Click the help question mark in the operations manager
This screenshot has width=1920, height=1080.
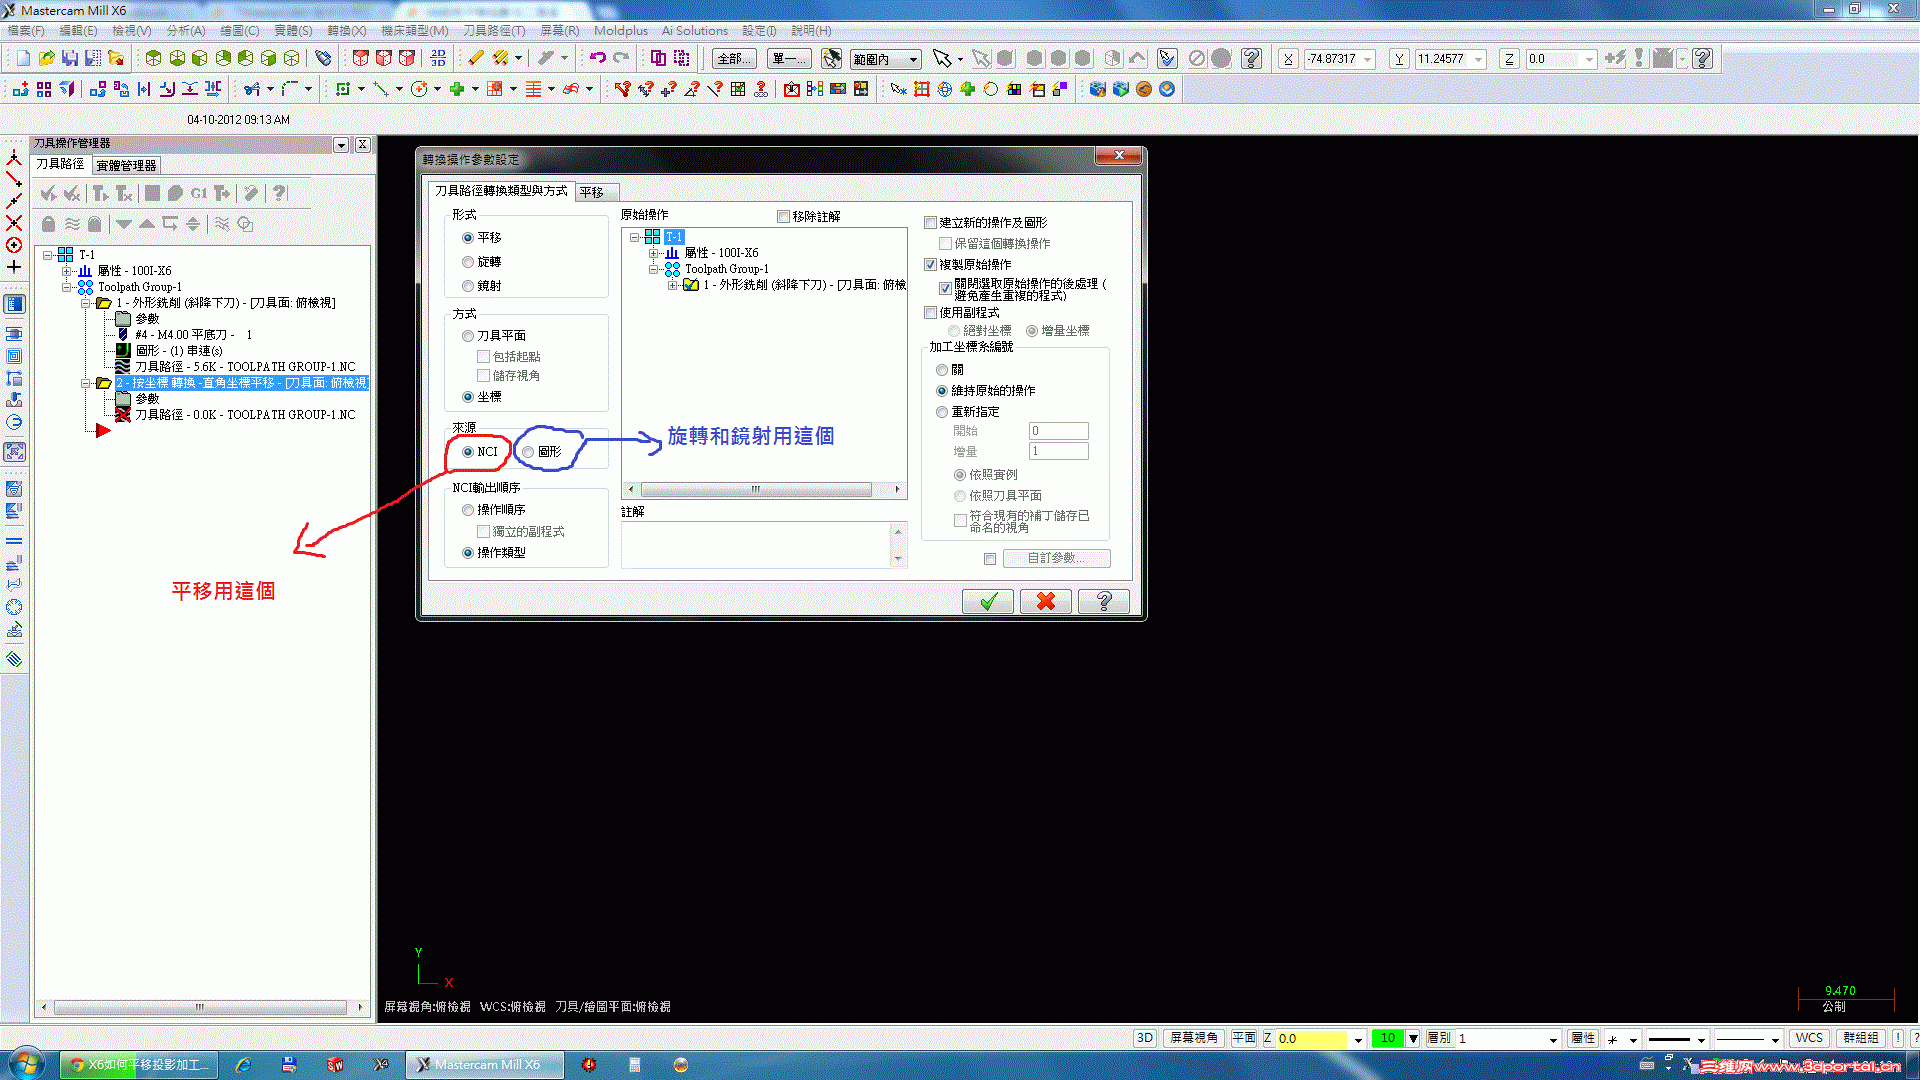click(x=280, y=193)
